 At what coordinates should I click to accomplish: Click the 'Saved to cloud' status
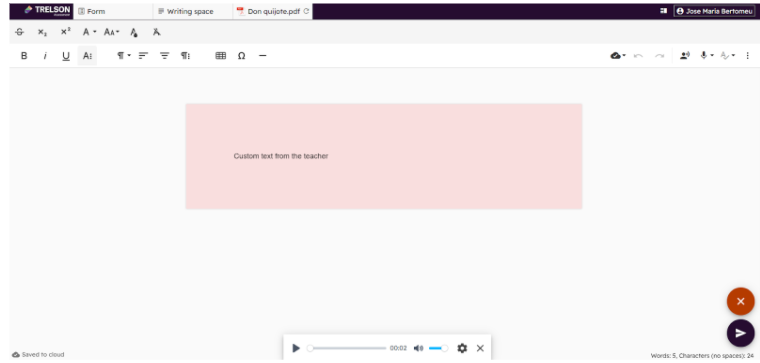point(38,354)
